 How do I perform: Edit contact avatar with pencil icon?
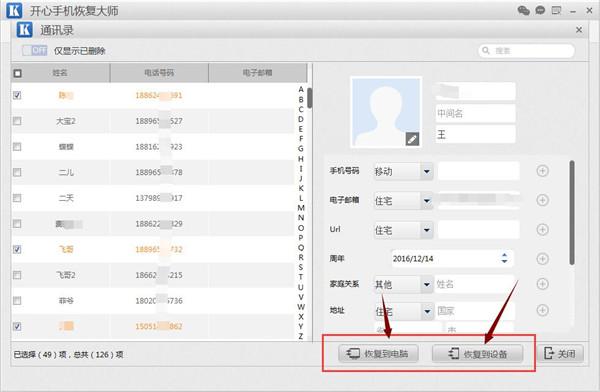[412, 139]
